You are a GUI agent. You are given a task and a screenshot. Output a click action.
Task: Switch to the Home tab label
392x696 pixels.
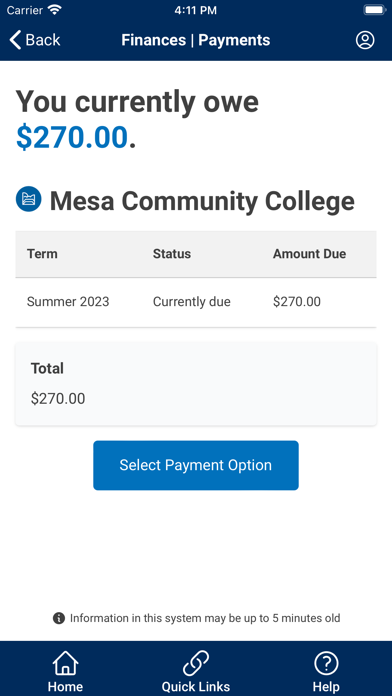[65, 687]
